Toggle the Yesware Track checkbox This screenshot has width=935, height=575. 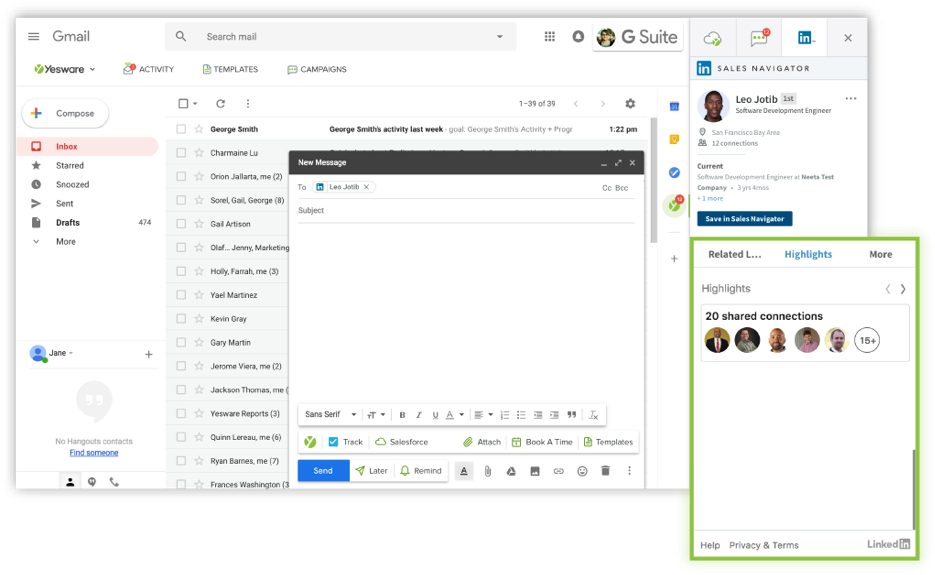[333, 442]
